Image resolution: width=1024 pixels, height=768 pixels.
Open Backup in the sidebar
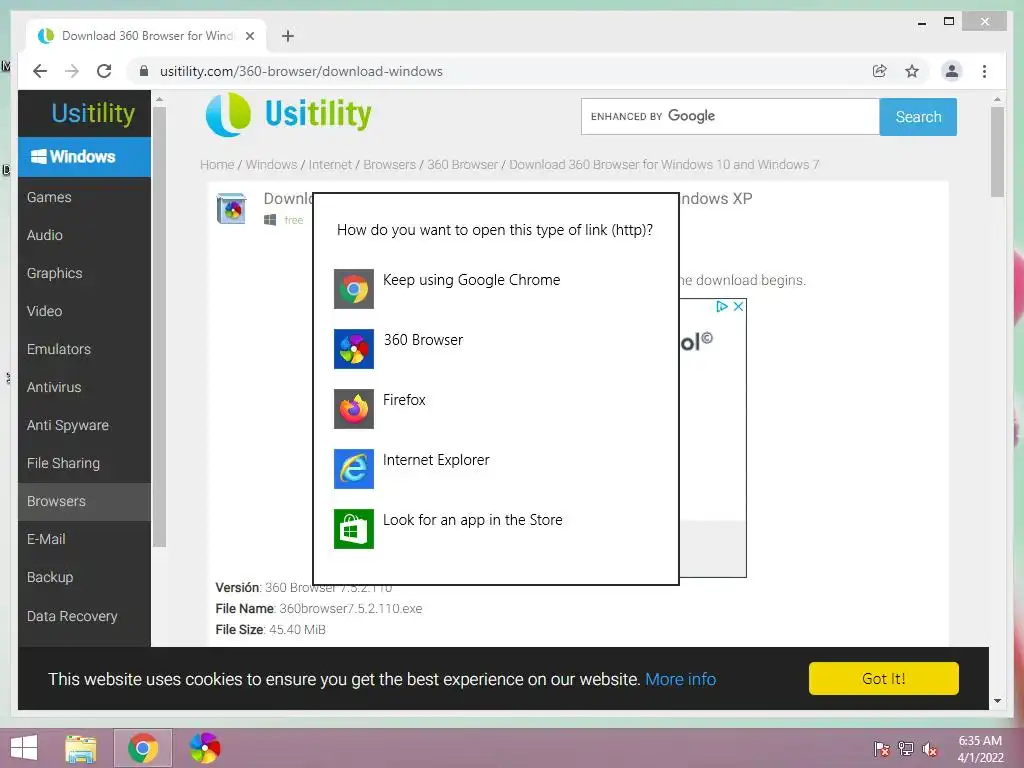point(50,577)
